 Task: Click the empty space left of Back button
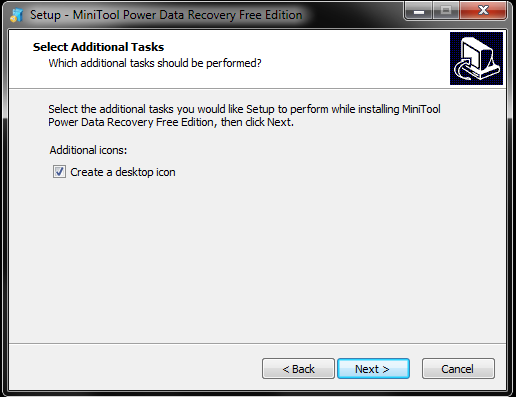(133, 369)
